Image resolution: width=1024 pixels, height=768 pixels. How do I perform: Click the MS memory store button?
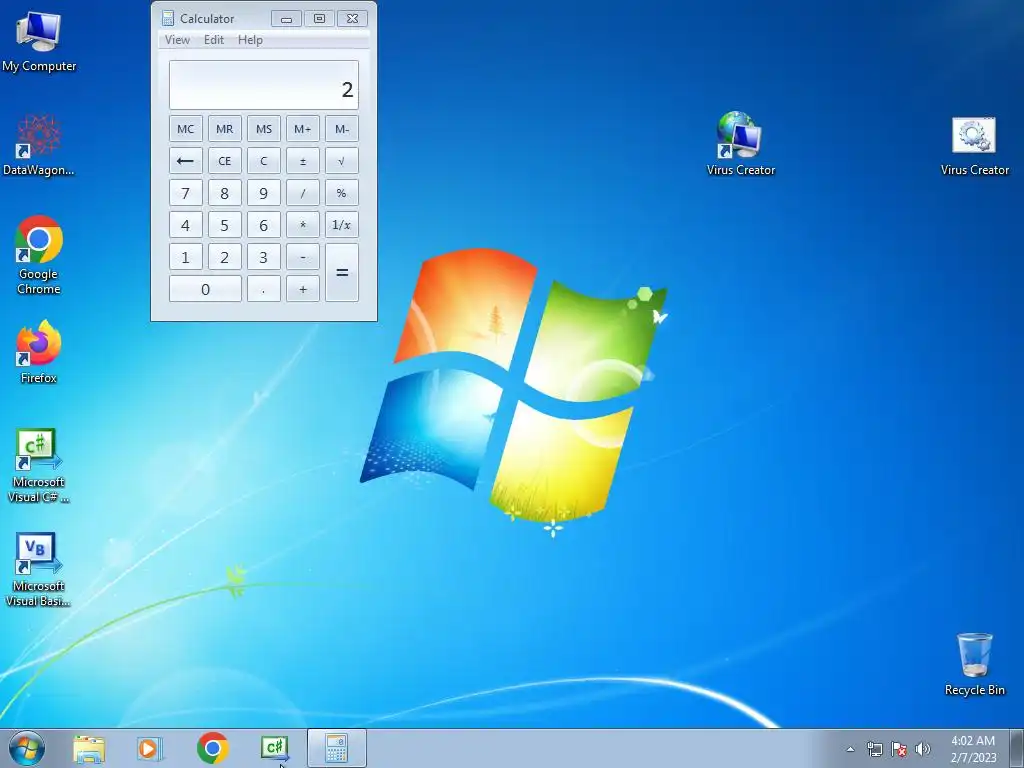click(264, 129)
